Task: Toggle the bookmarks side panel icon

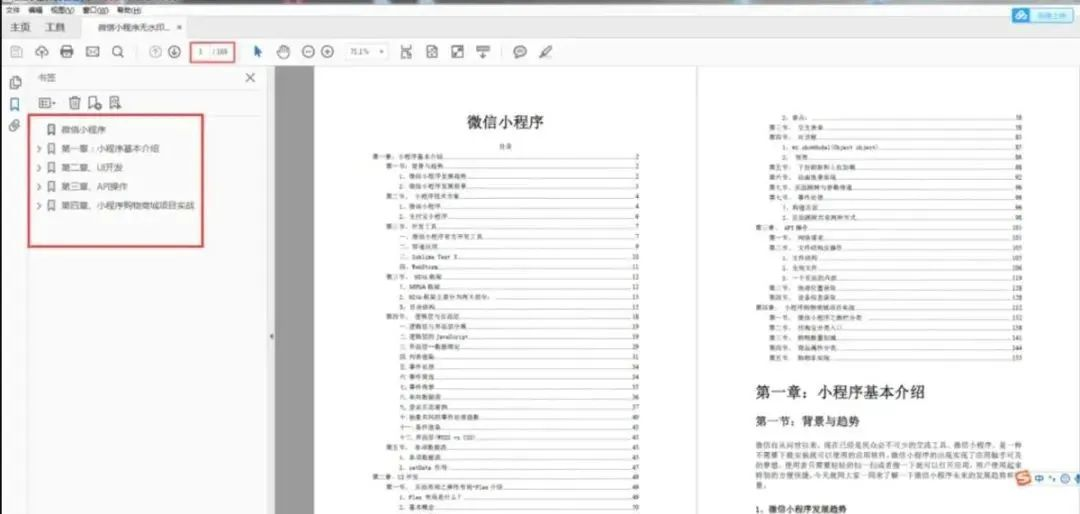Action: coord(14,105)
